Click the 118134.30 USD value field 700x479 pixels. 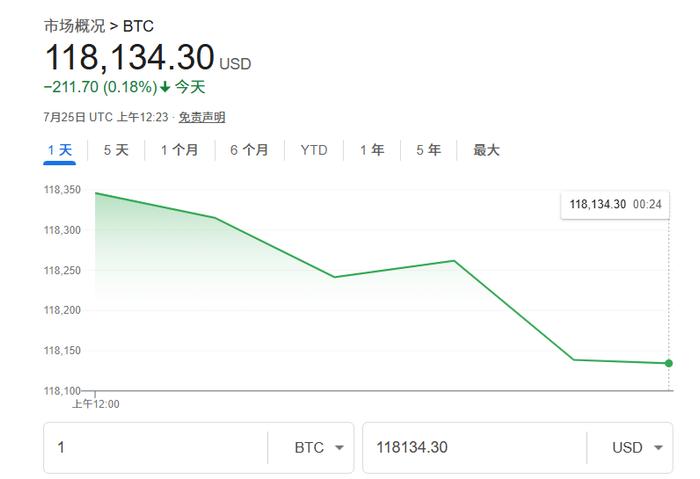[x=475, y=447]
